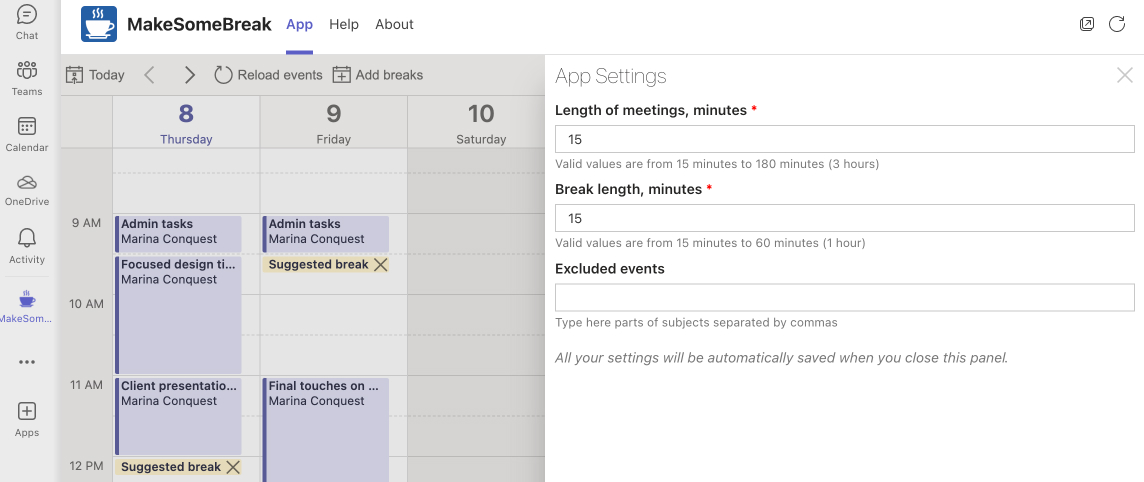
Task: Switch to the Help tab
Action: tap(344, 24)
